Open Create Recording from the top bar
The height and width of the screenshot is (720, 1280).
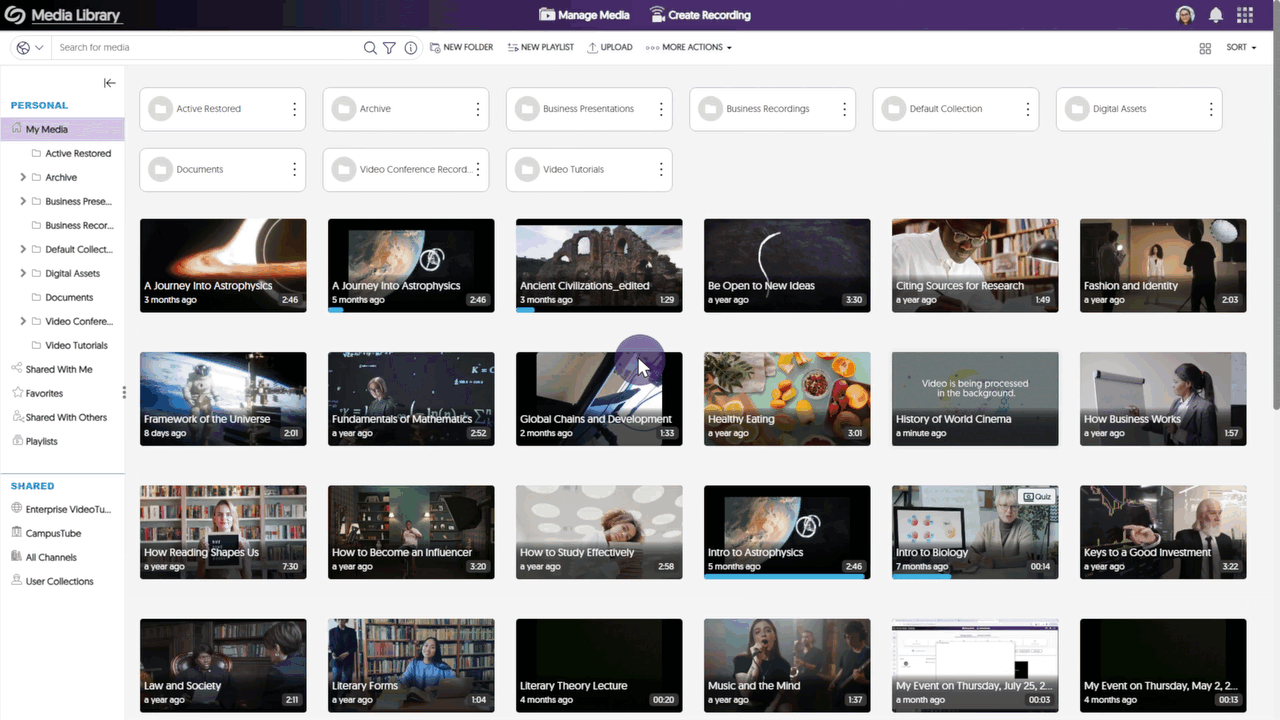(699, 15)
